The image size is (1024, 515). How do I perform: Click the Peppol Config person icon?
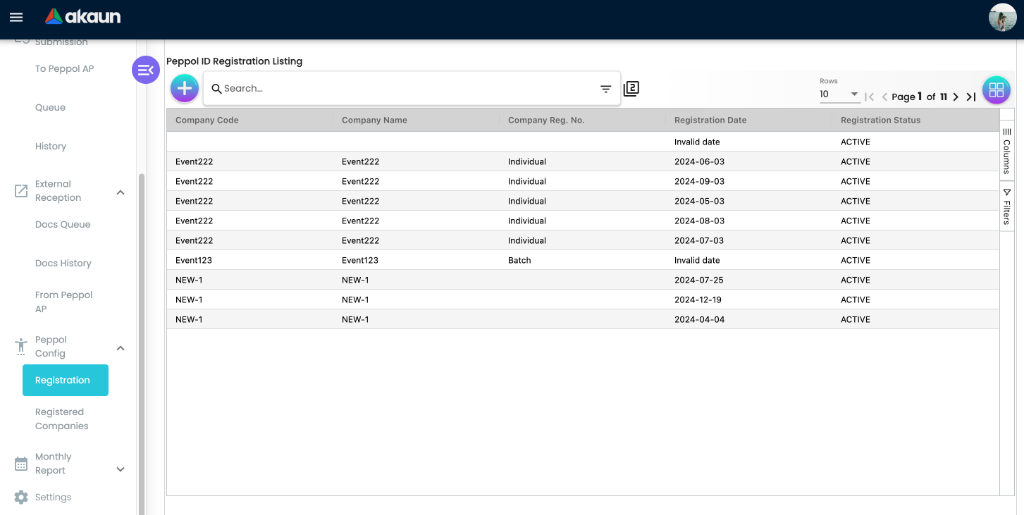click(x=21, y=347)
